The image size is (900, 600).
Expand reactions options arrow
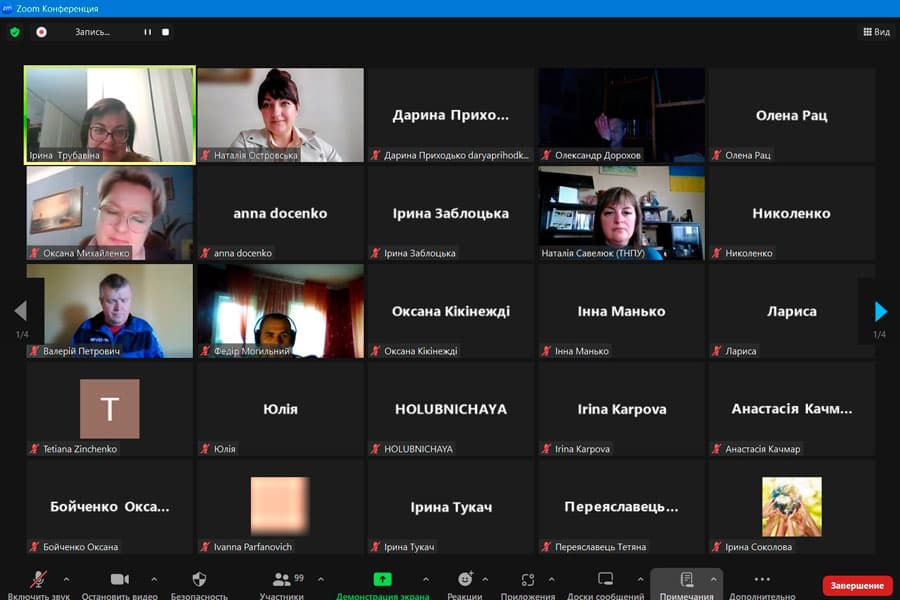click(x=485, y=579)
